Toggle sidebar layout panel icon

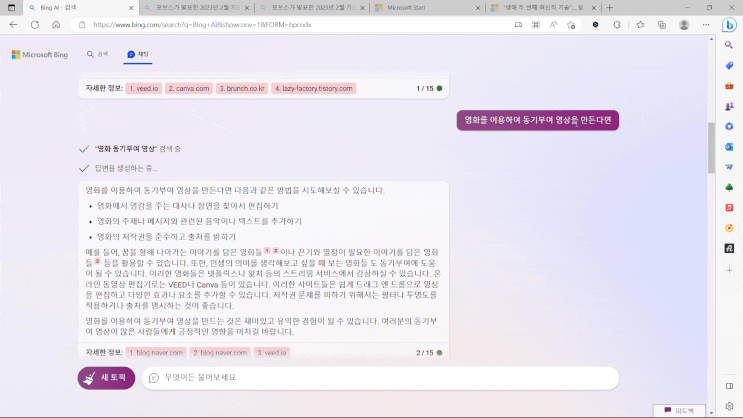point(729,386)
